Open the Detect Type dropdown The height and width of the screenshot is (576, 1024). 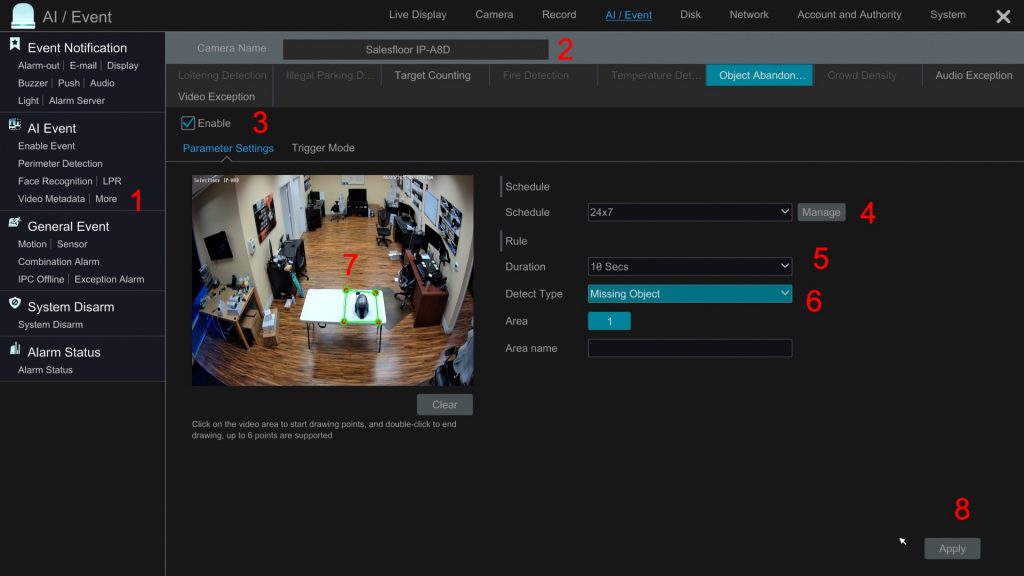(689, 294)
